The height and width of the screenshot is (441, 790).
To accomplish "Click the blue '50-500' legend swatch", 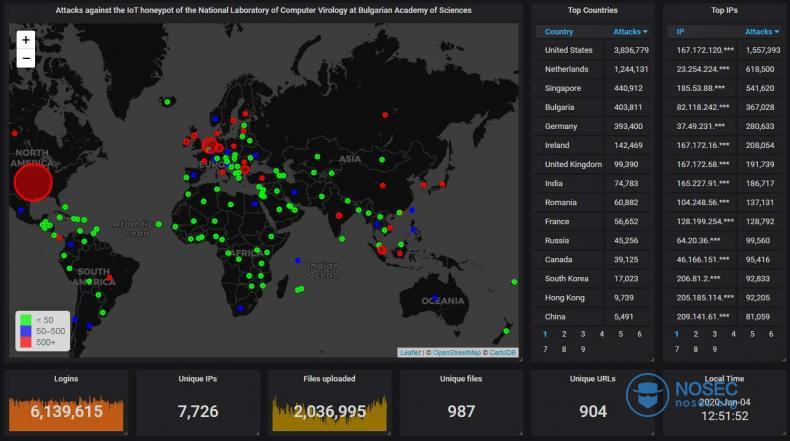I will [26, 331].
